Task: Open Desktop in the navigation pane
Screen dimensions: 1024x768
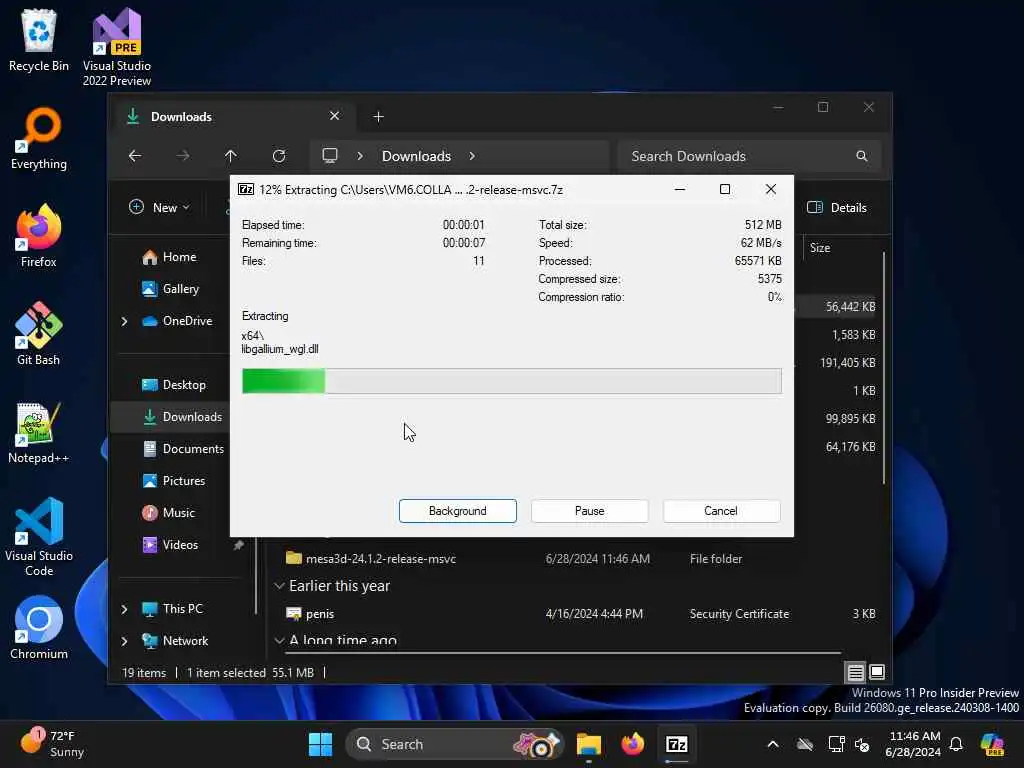Action: coord(174,385)
